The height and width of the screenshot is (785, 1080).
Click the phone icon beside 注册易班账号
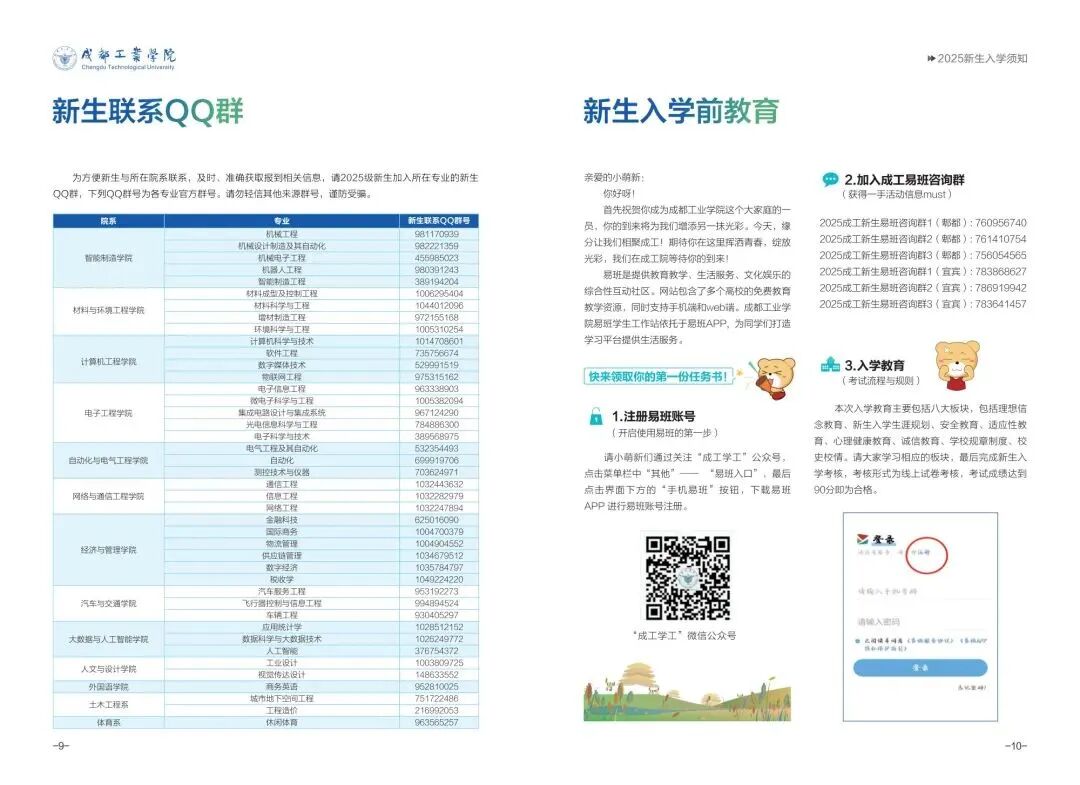[x=596, y=416]
